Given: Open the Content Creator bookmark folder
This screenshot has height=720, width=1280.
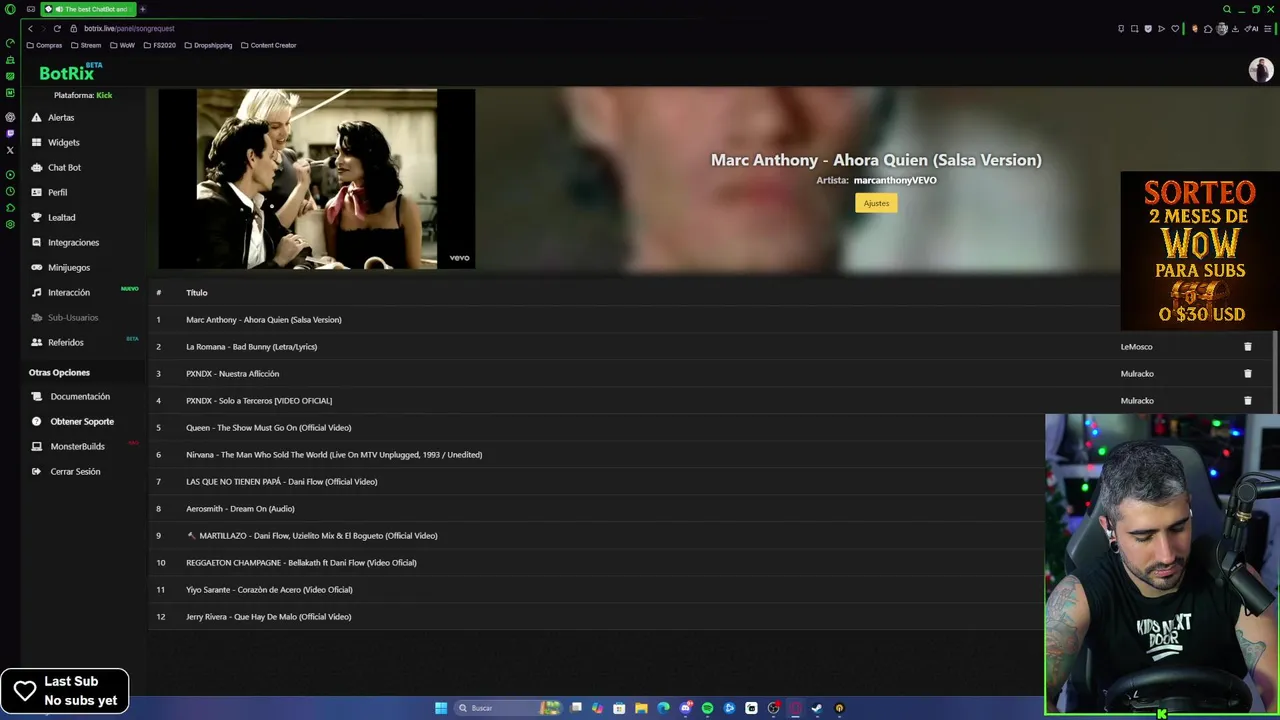Looking at the screenshot, I should pyautogui.click(x=268, y=45).
